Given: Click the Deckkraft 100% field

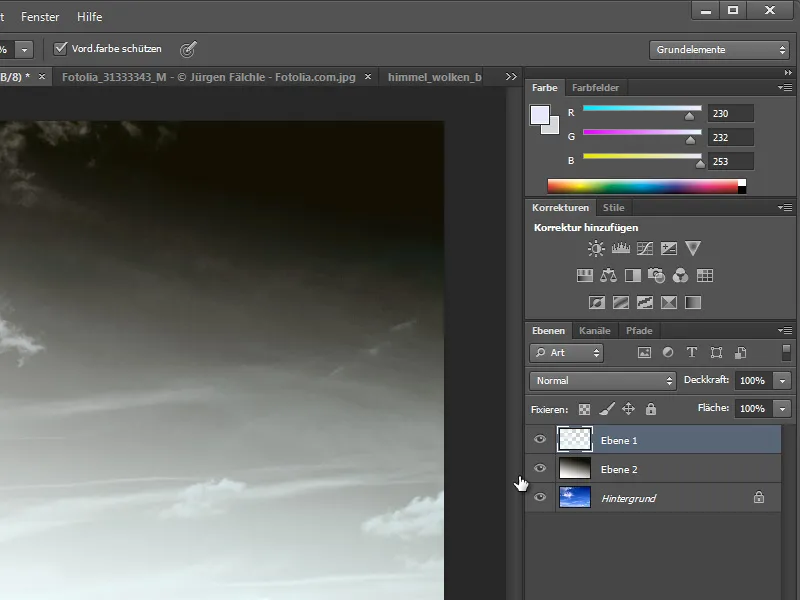Looking at the screenshot, I should pyautogui.click(x=753, y=381).
